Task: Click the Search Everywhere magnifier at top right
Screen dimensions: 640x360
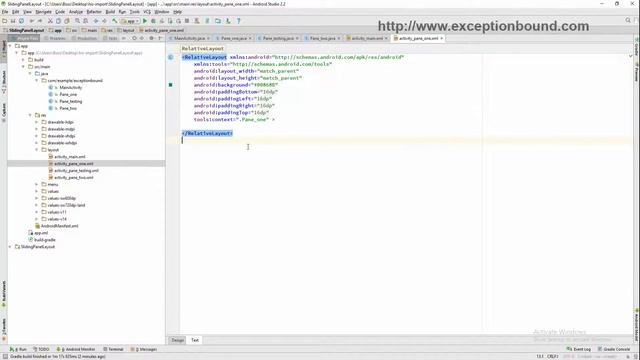Action: (x=628, y=20)
